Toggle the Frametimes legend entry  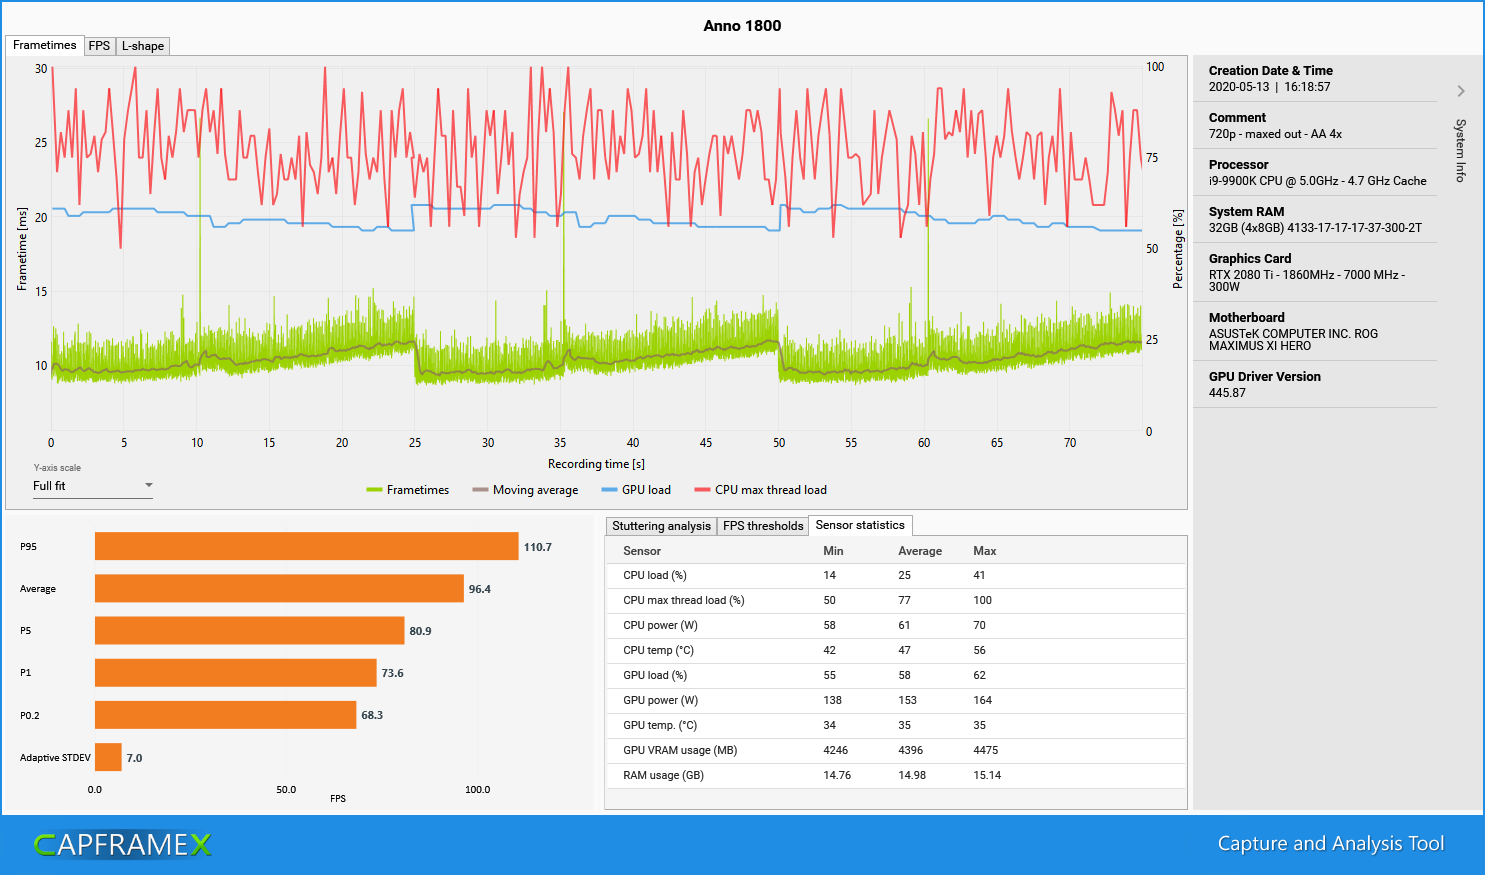point(408,490)
